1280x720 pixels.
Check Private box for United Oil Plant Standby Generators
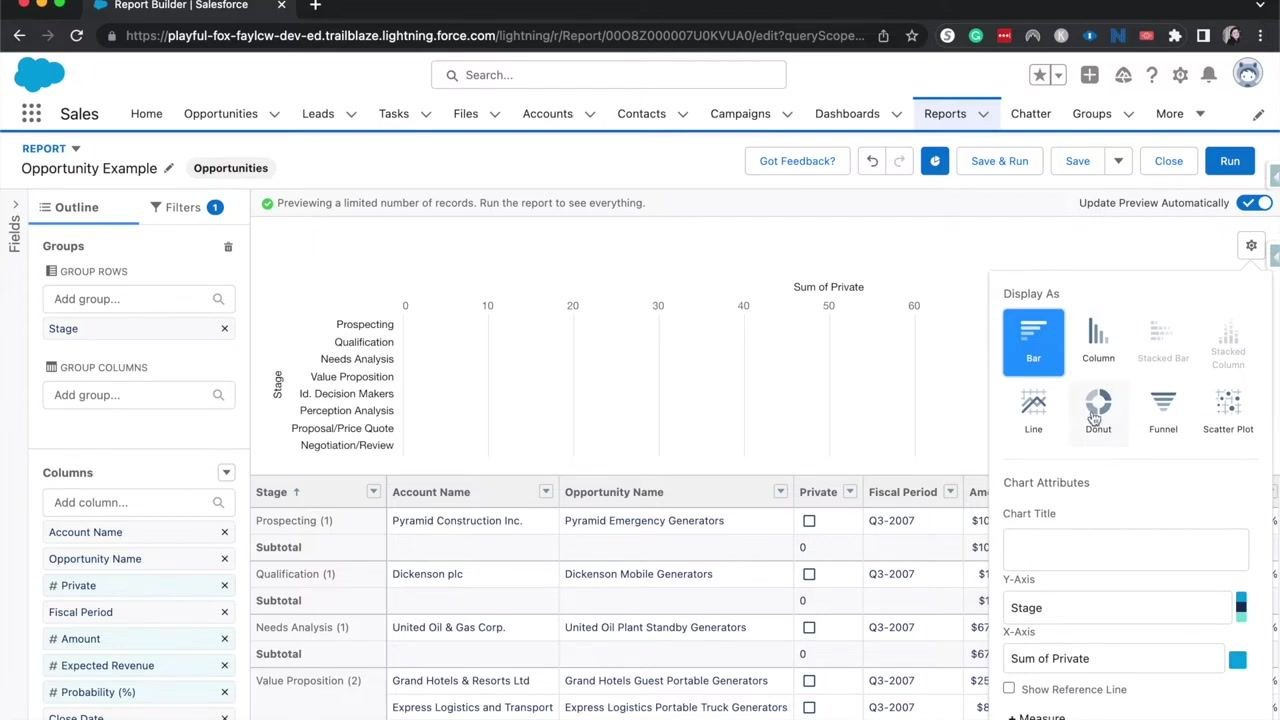[x=809, y=628]
